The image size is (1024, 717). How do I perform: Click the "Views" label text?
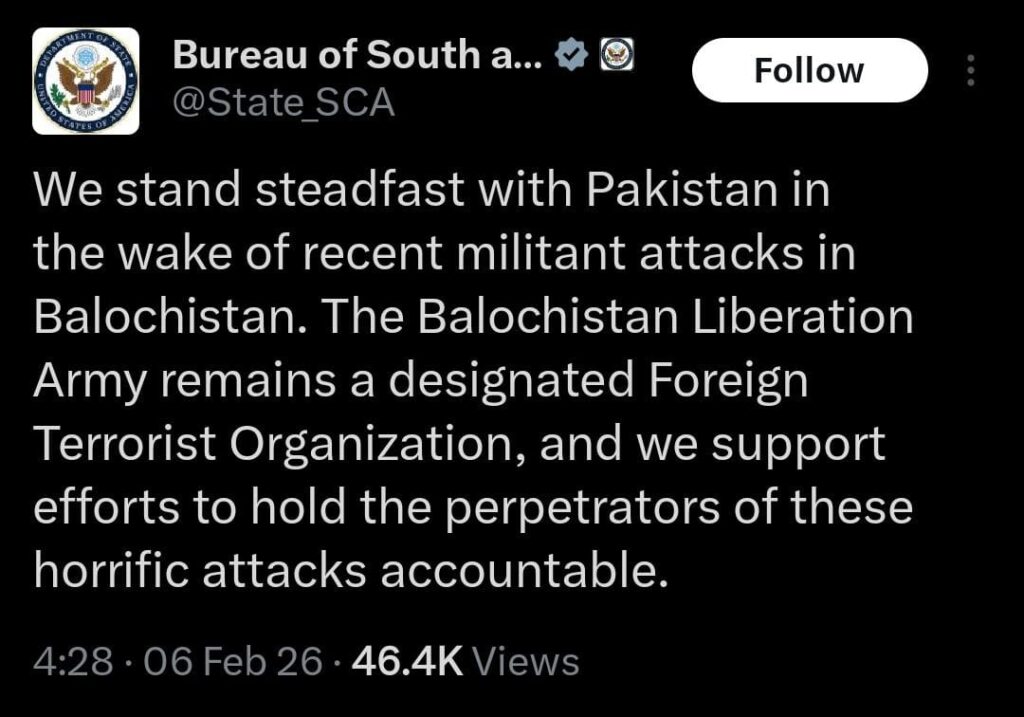coord(524,661)
